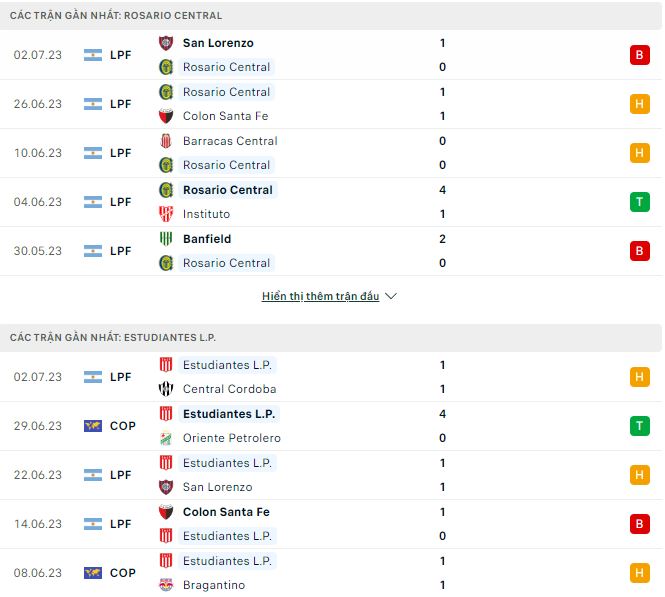Click the Argentina flag on 04.06.23 match

pos(93,202)
